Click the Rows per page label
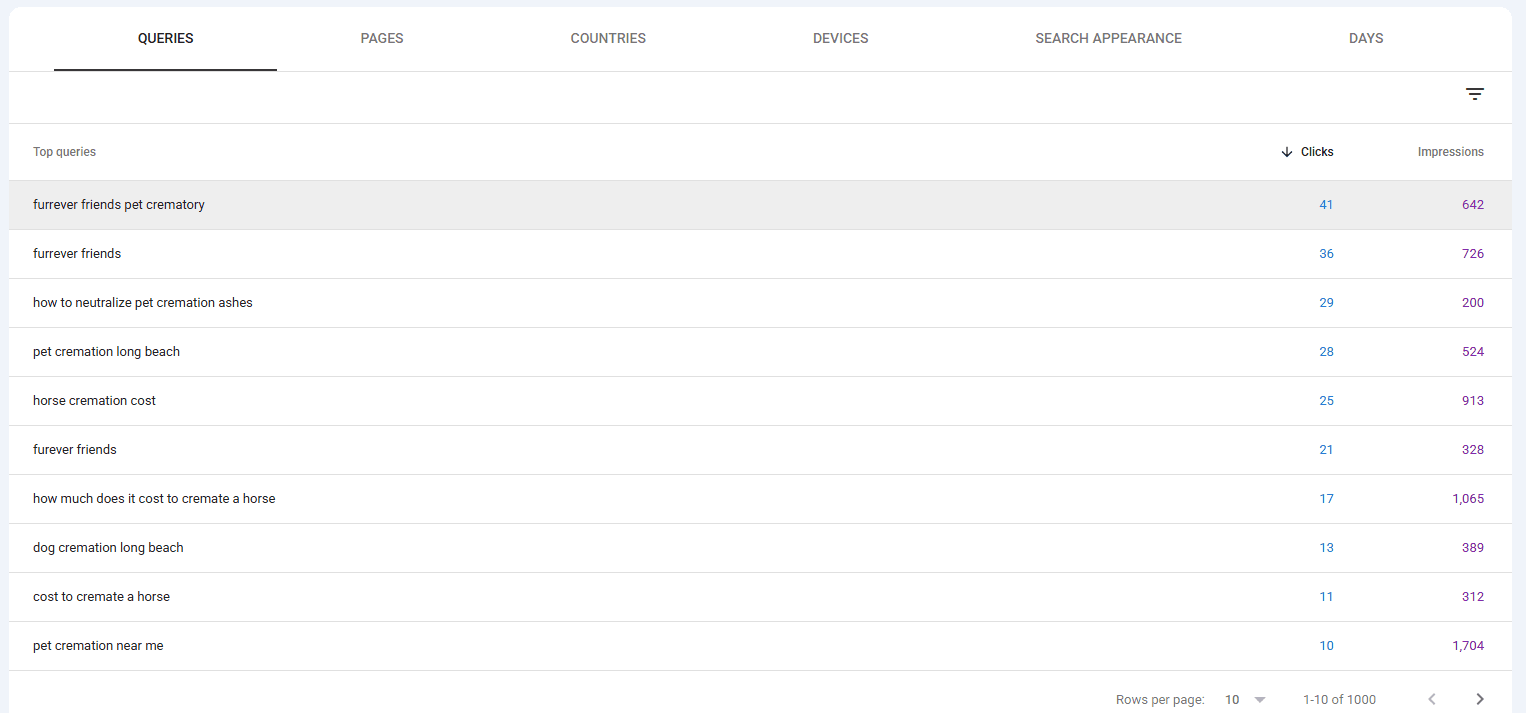 click(x=1160, y=700)
